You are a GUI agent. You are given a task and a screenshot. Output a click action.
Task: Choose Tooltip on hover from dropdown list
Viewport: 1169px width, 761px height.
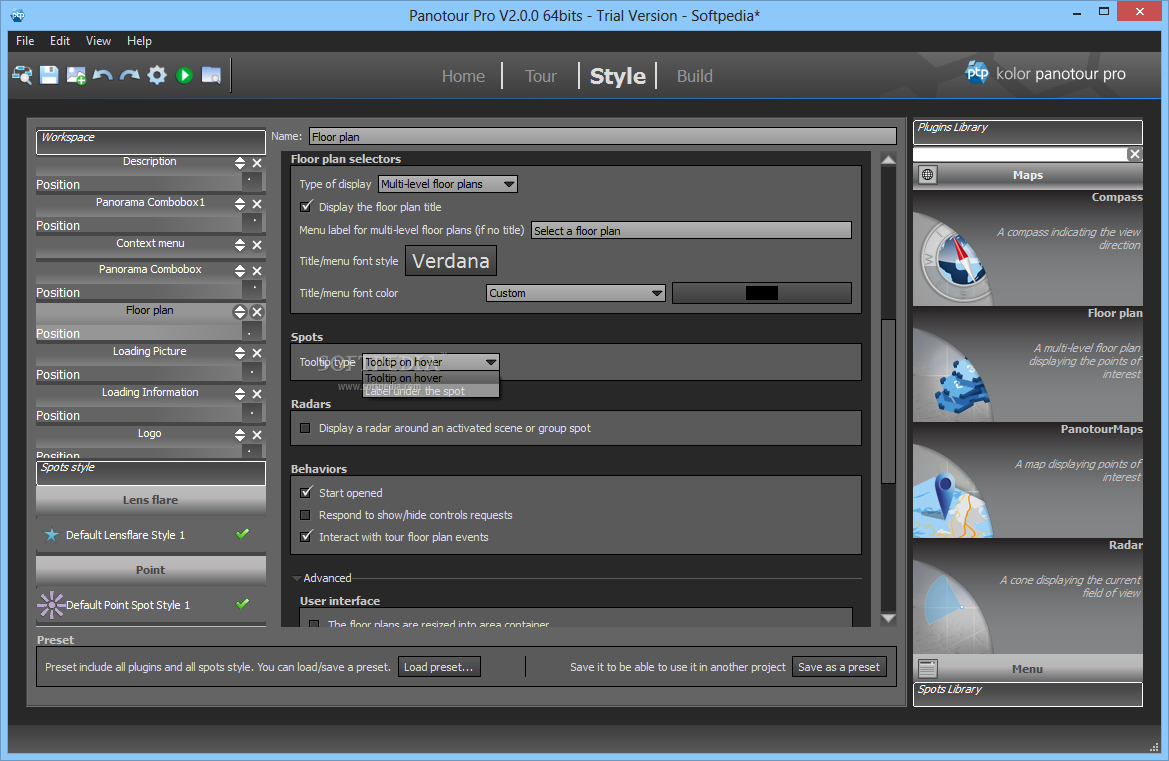(x=430, y=378)
